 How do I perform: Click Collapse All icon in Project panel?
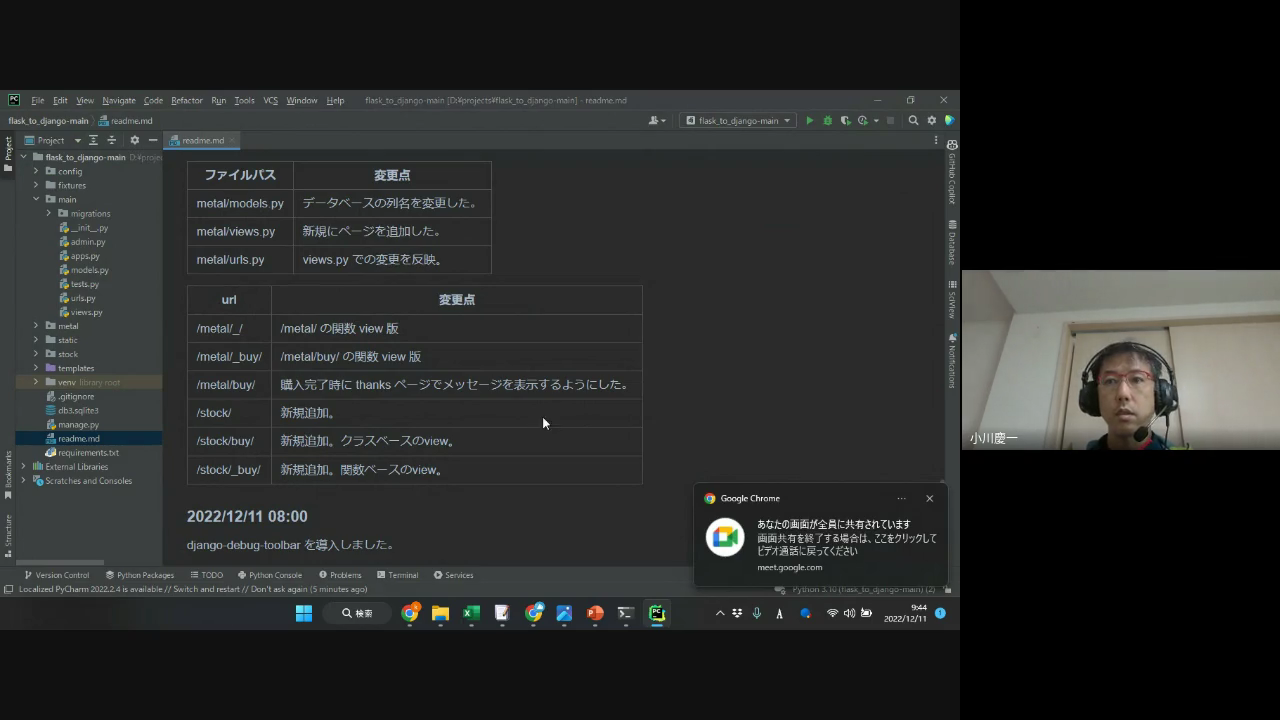pos(112,141)
